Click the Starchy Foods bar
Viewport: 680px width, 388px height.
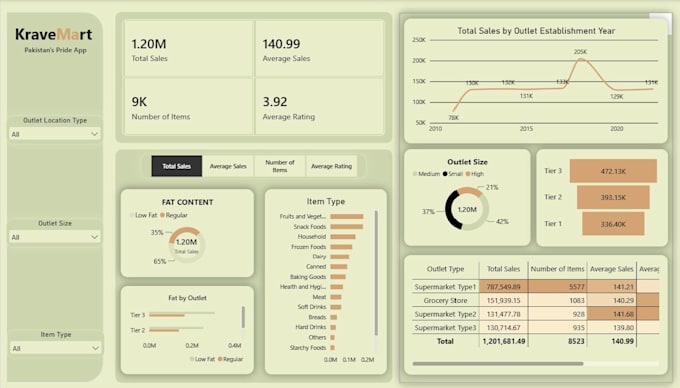point(333,348)
